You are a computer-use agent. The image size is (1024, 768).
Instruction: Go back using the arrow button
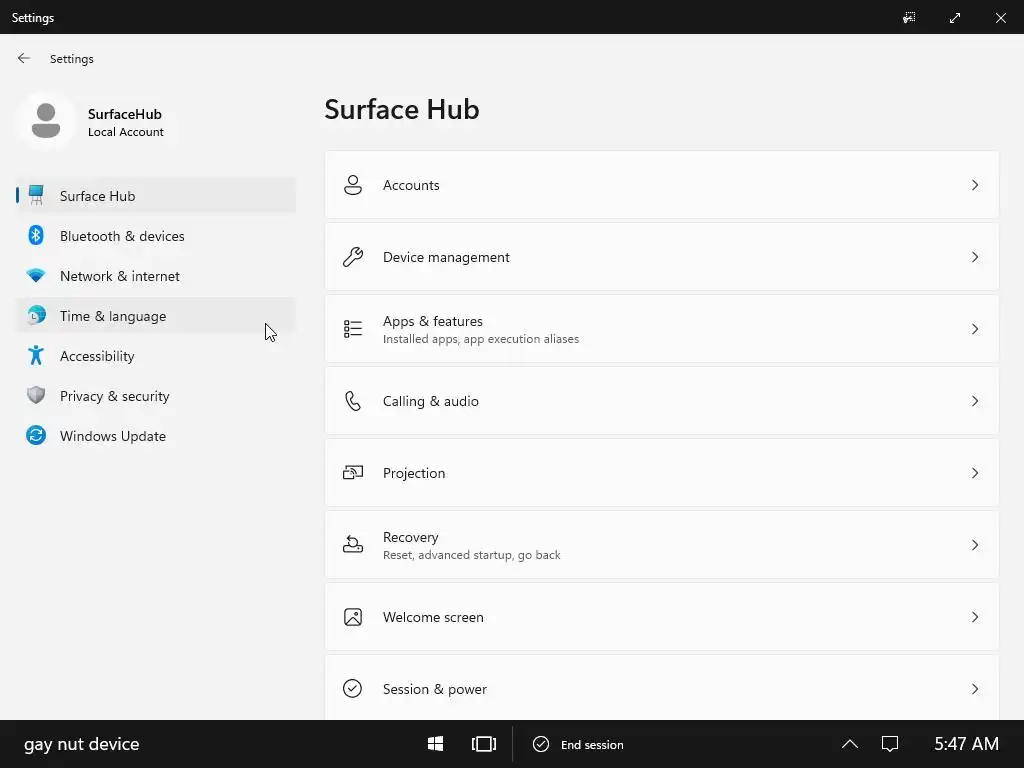click(x=24, y=59)
